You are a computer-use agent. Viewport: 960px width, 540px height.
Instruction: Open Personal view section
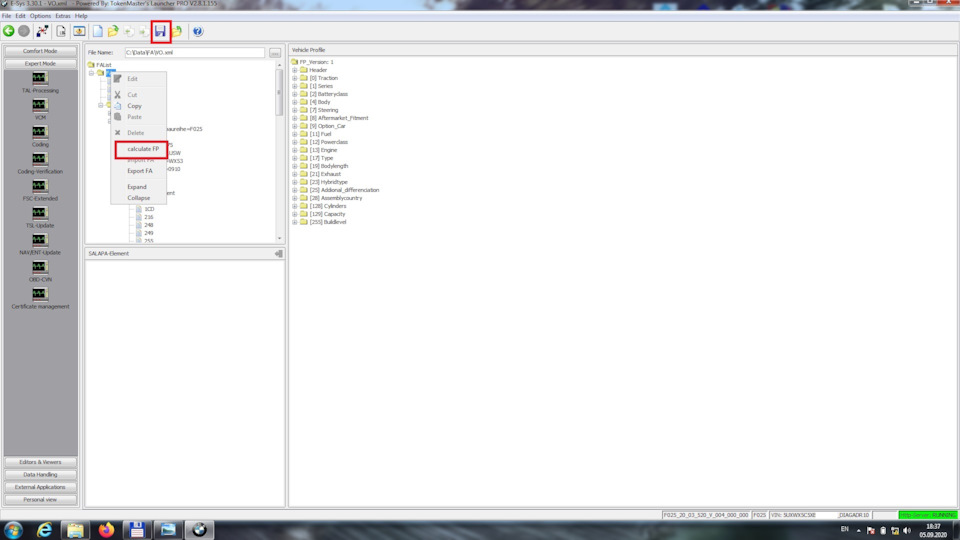click(40, 500)
